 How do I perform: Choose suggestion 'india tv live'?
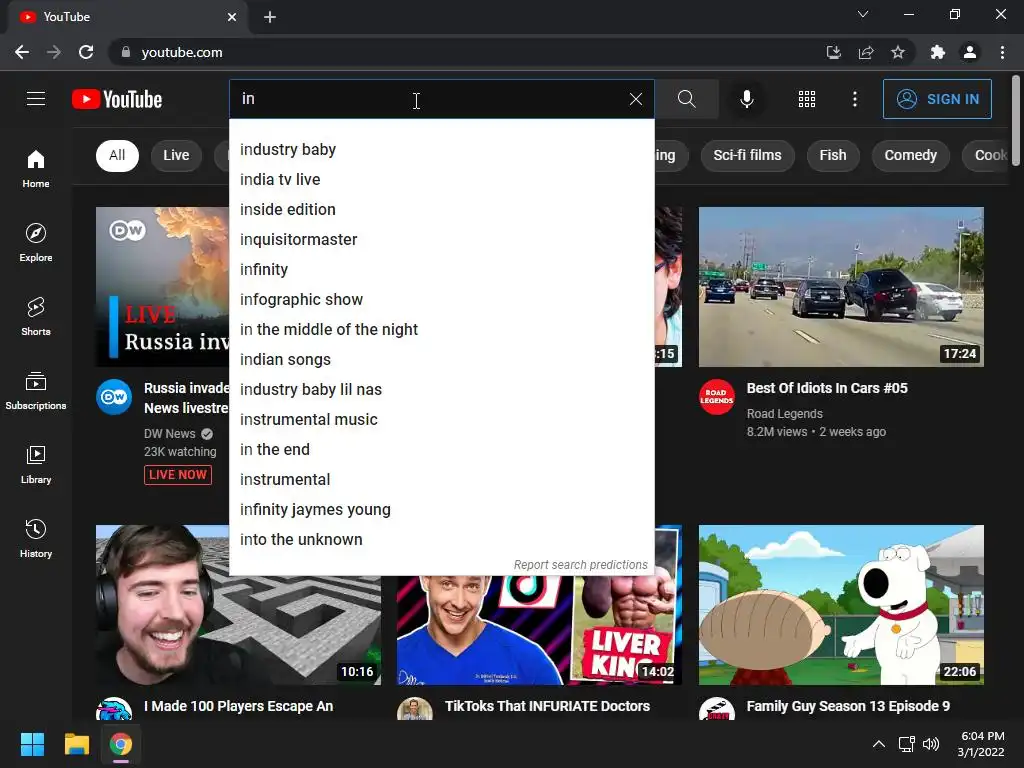click(441, 180)
